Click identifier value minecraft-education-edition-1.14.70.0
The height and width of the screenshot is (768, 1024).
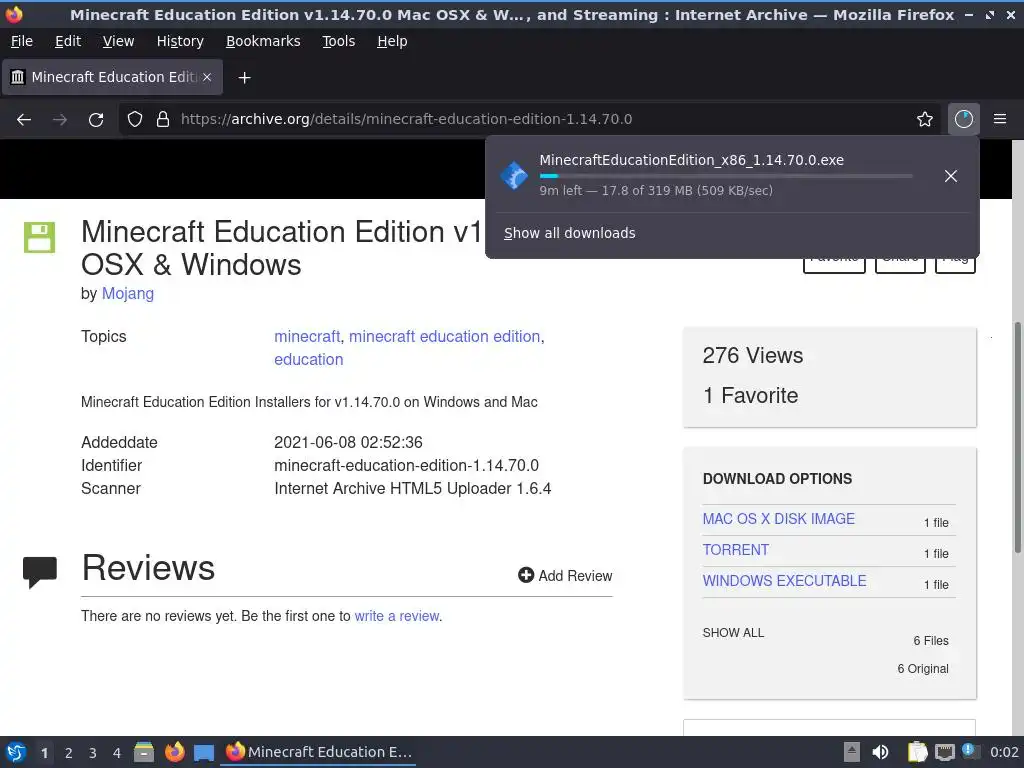[x=406, y=466]
